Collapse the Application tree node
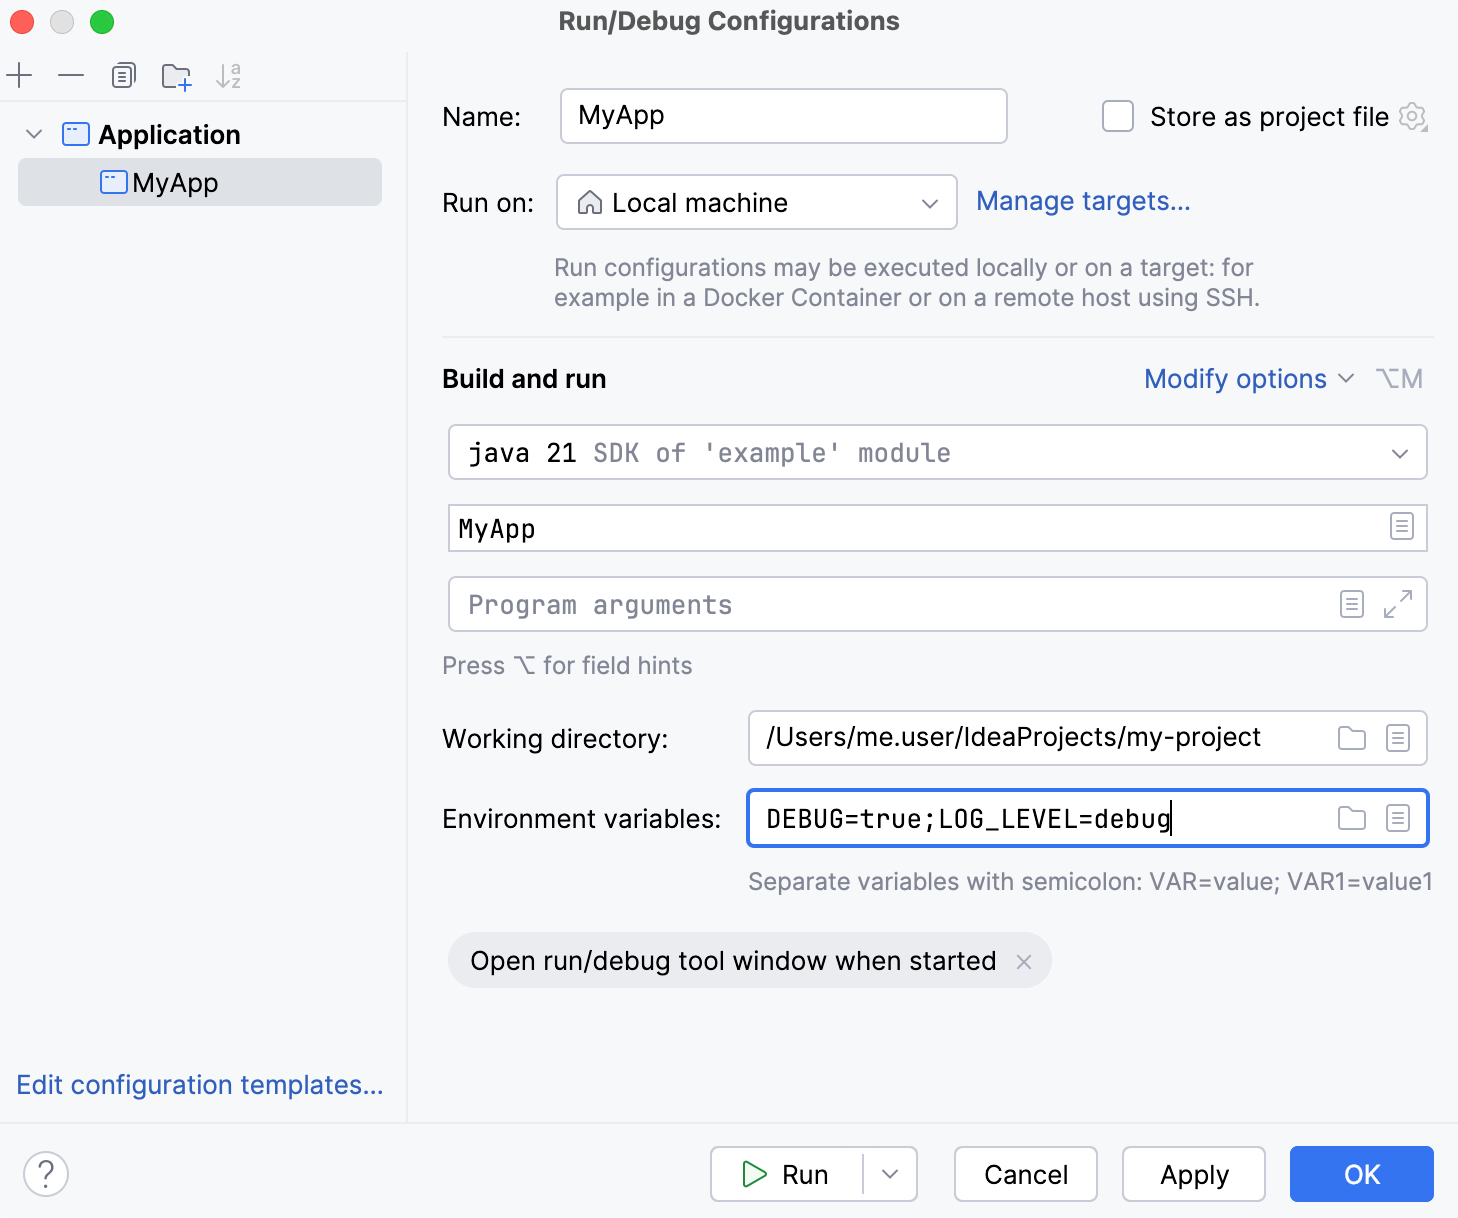The height and width of the screenshot is (1218, 1458). (33, 134)
